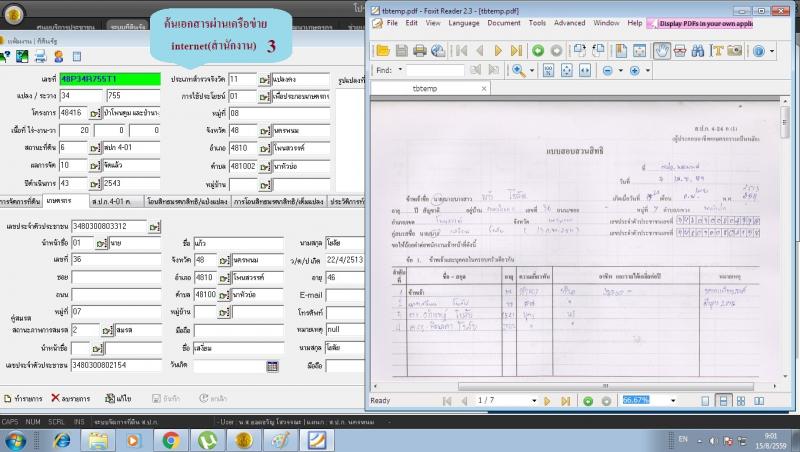800x452 pixels.
Task: Open Internet Explorer from the taskbar
Action: tap(62, 440)
